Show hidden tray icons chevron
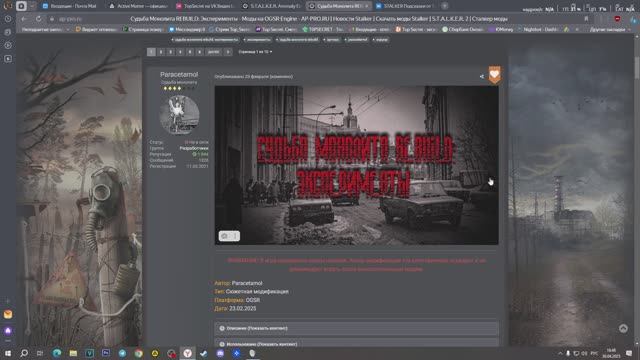The image size is (640, 360). pyautogui.click(x=560, y=353)
